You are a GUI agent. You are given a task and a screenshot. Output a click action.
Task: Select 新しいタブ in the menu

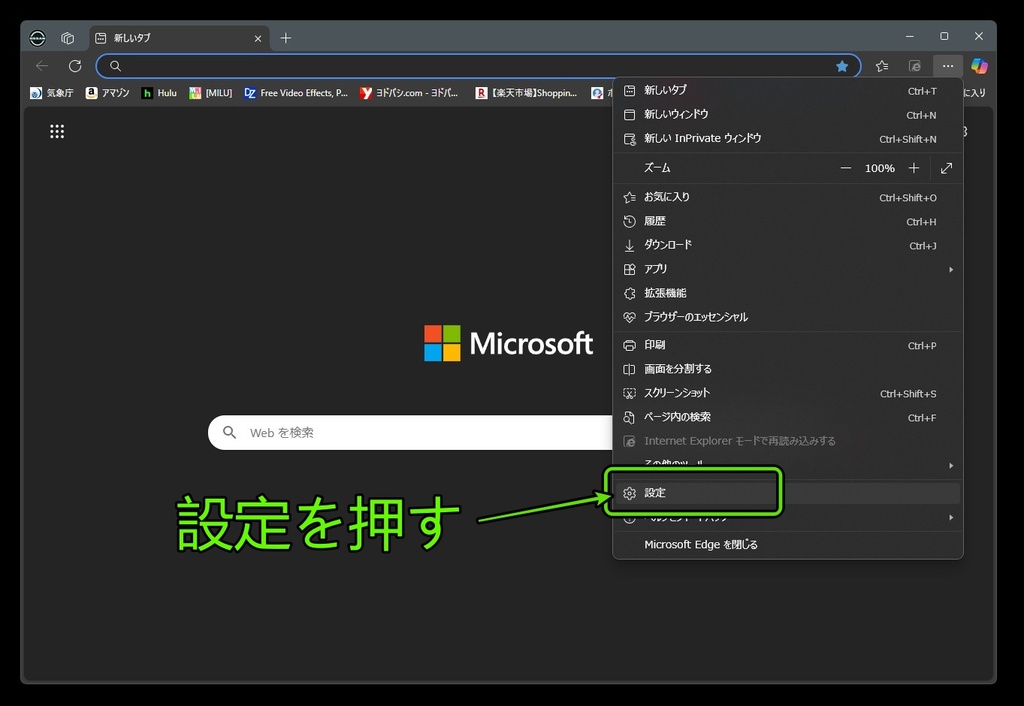[787, 91]
